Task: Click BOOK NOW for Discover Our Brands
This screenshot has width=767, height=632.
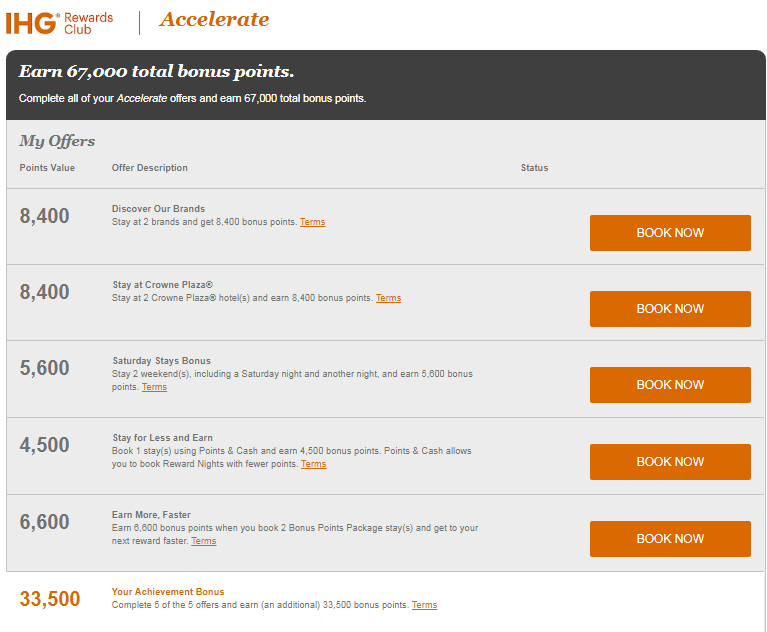Action: (670, 233)
